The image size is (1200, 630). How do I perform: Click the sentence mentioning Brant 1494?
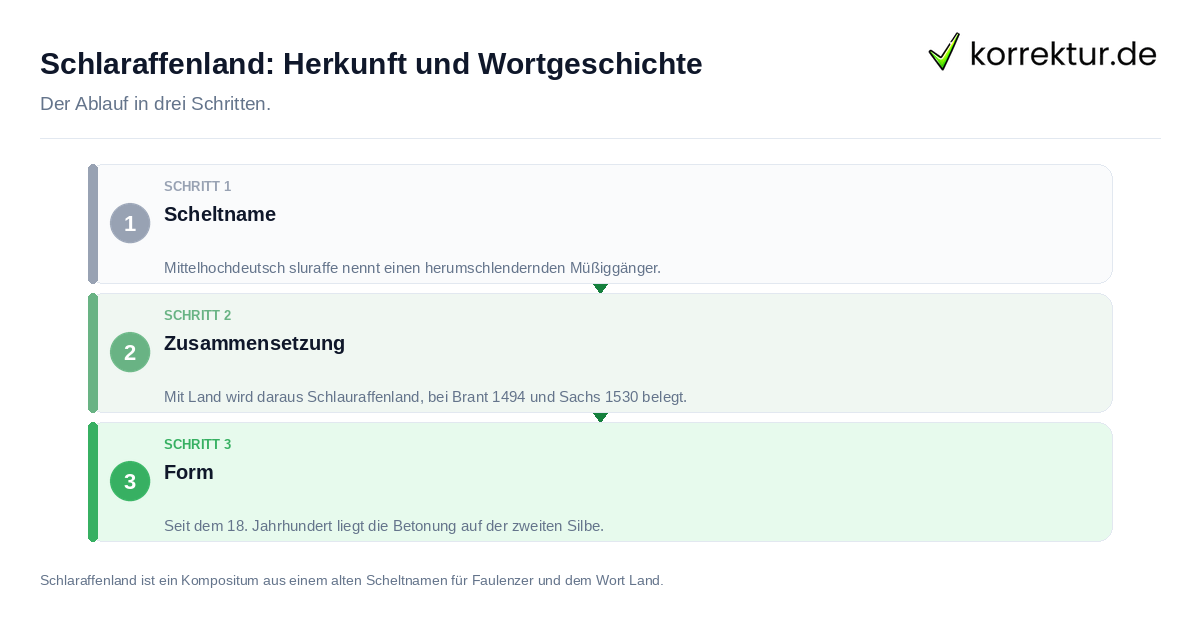(x=425, y=397)
